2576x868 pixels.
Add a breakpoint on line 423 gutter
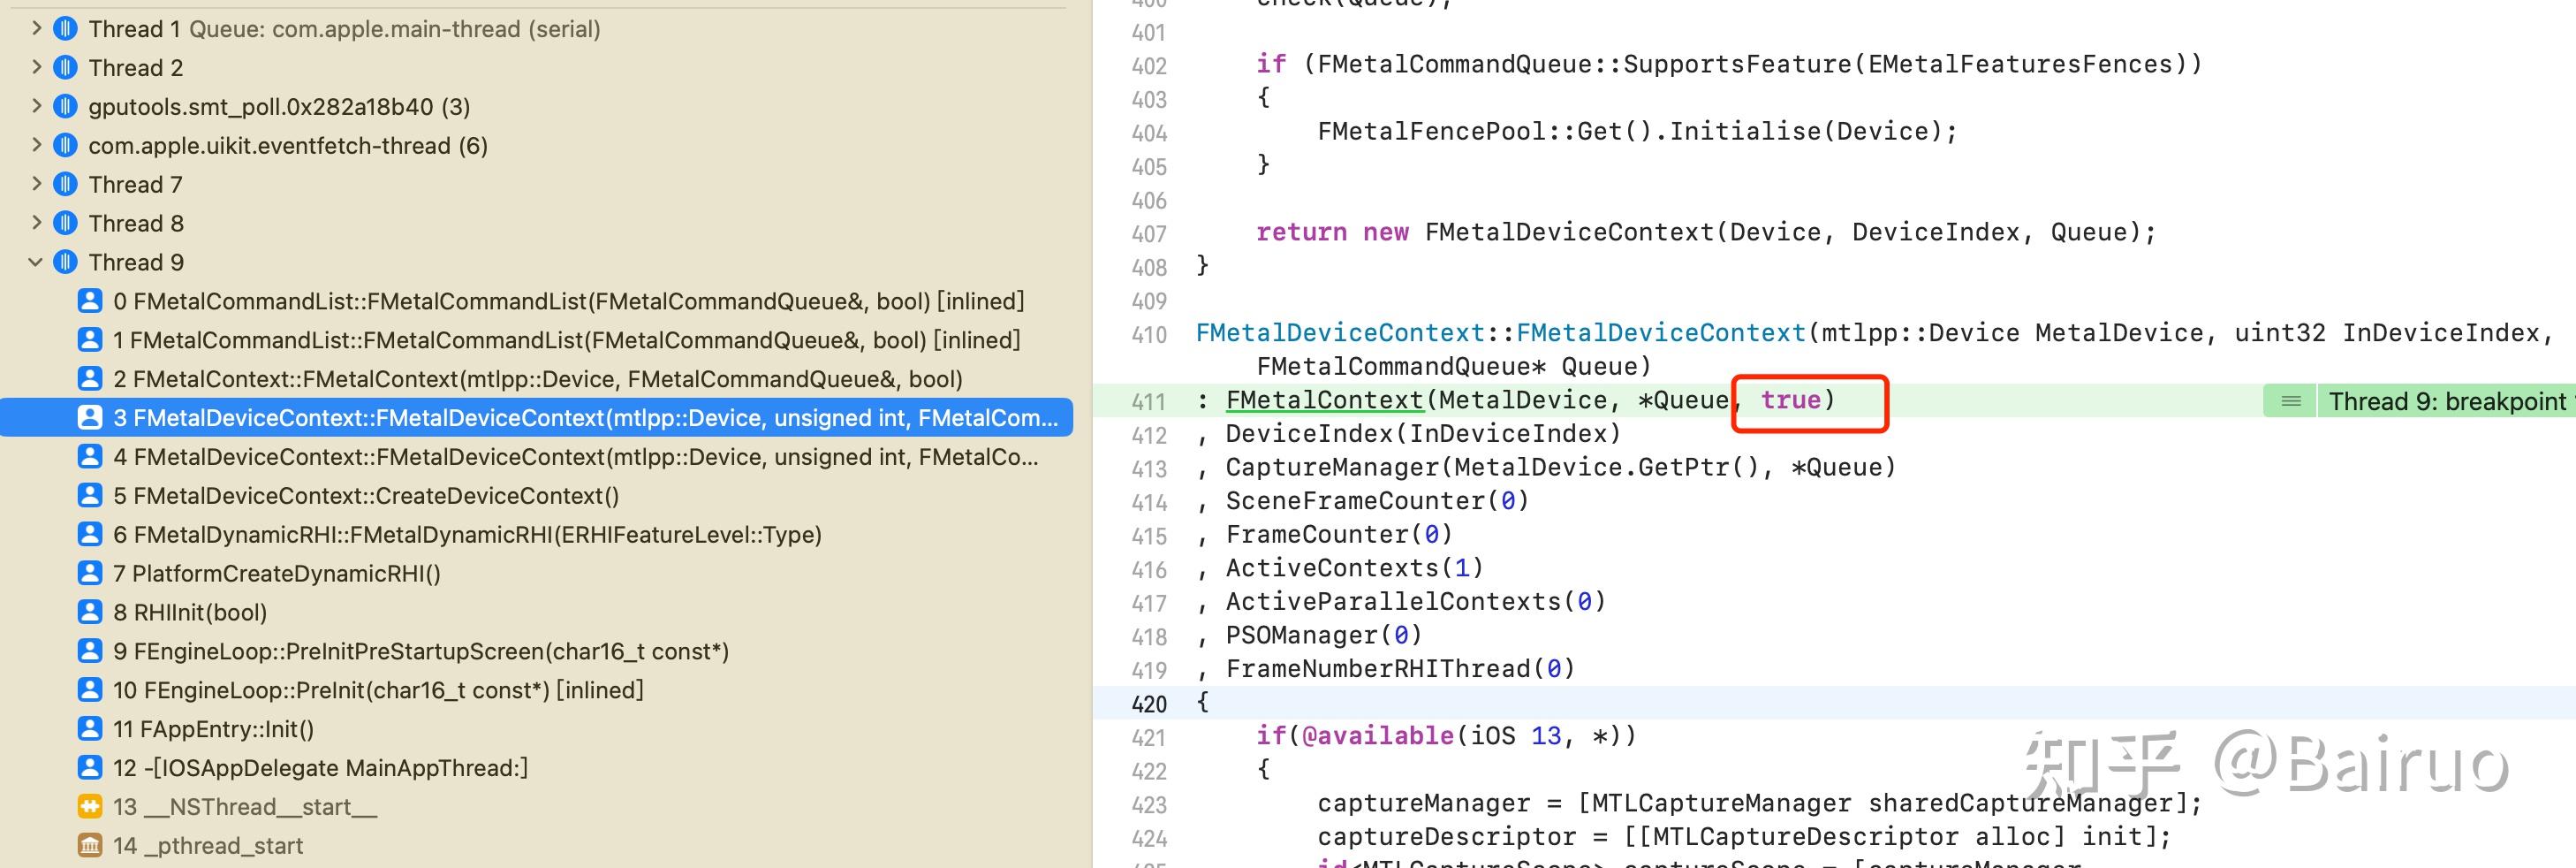(1148, 803)
